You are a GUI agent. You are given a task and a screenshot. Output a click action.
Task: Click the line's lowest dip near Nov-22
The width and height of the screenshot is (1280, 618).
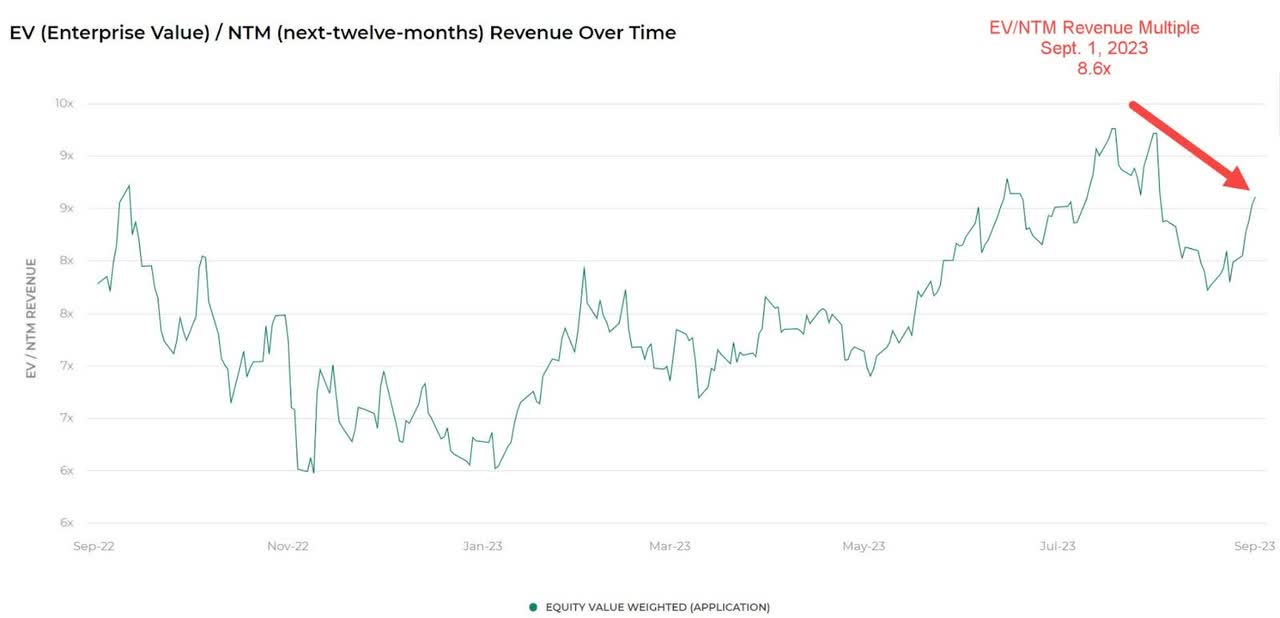(313, 472)
